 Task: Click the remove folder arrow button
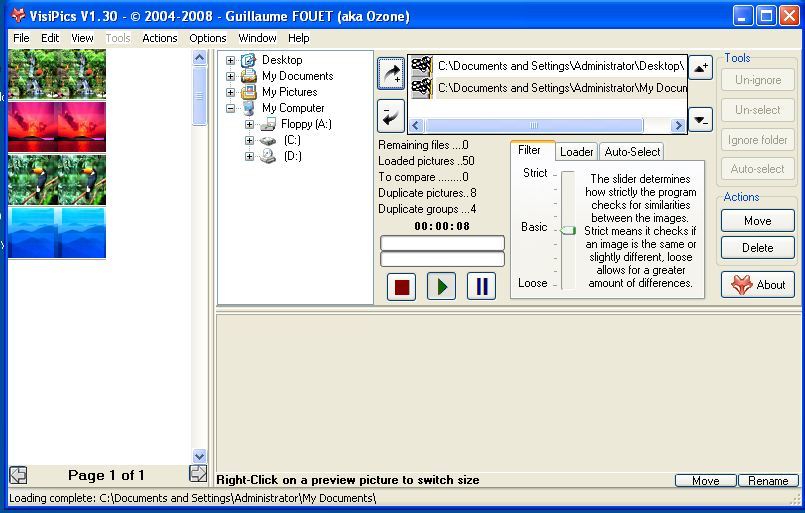[x=391, y=115]
